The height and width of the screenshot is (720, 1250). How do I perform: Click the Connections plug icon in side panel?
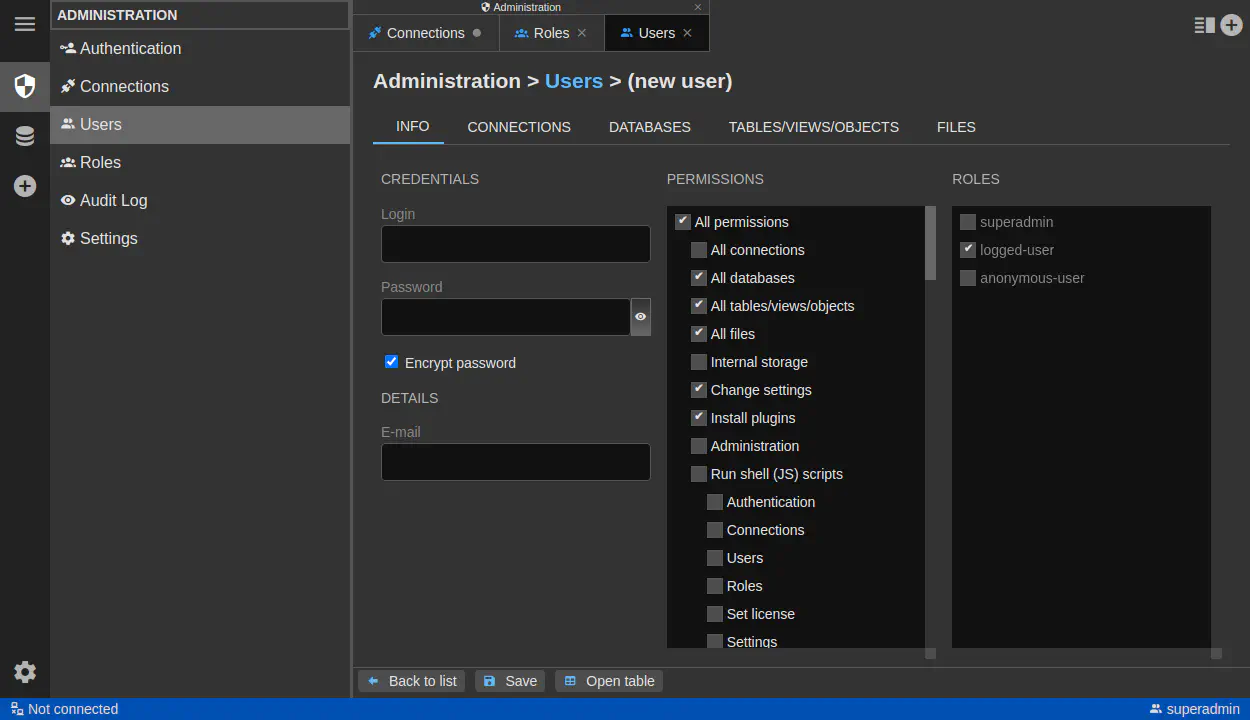click(x=68, y=86)
